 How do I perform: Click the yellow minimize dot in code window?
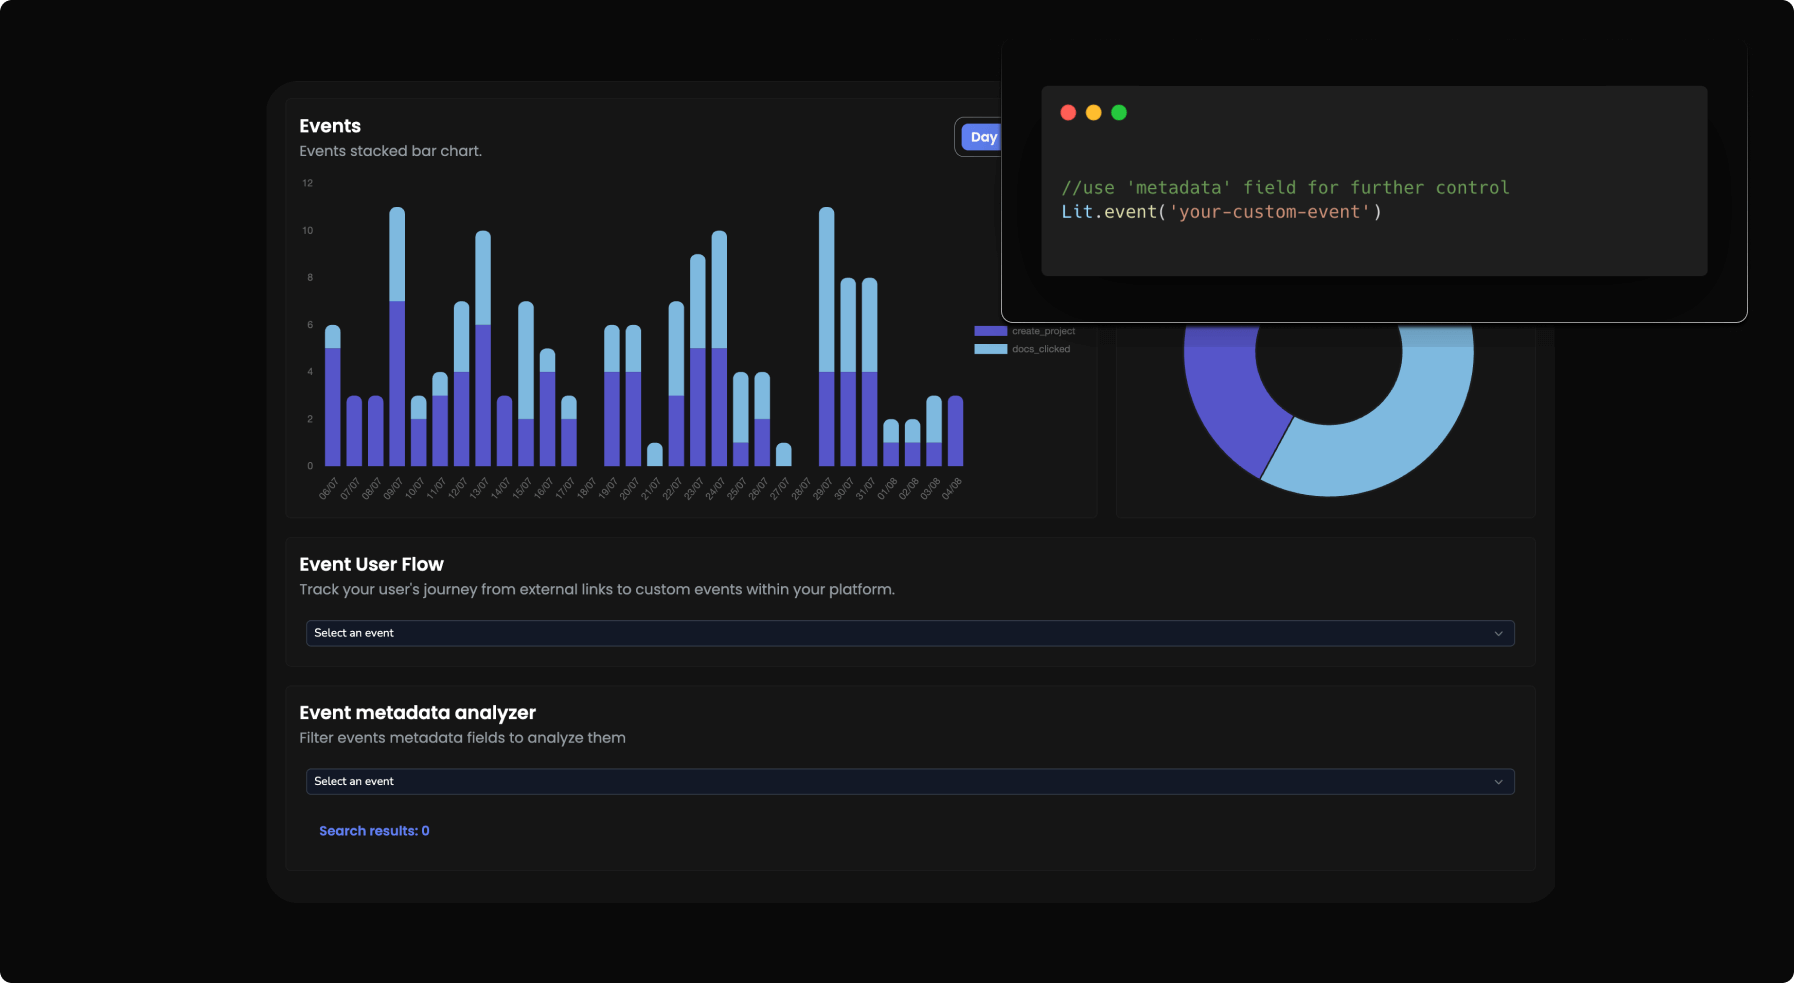1094,113
